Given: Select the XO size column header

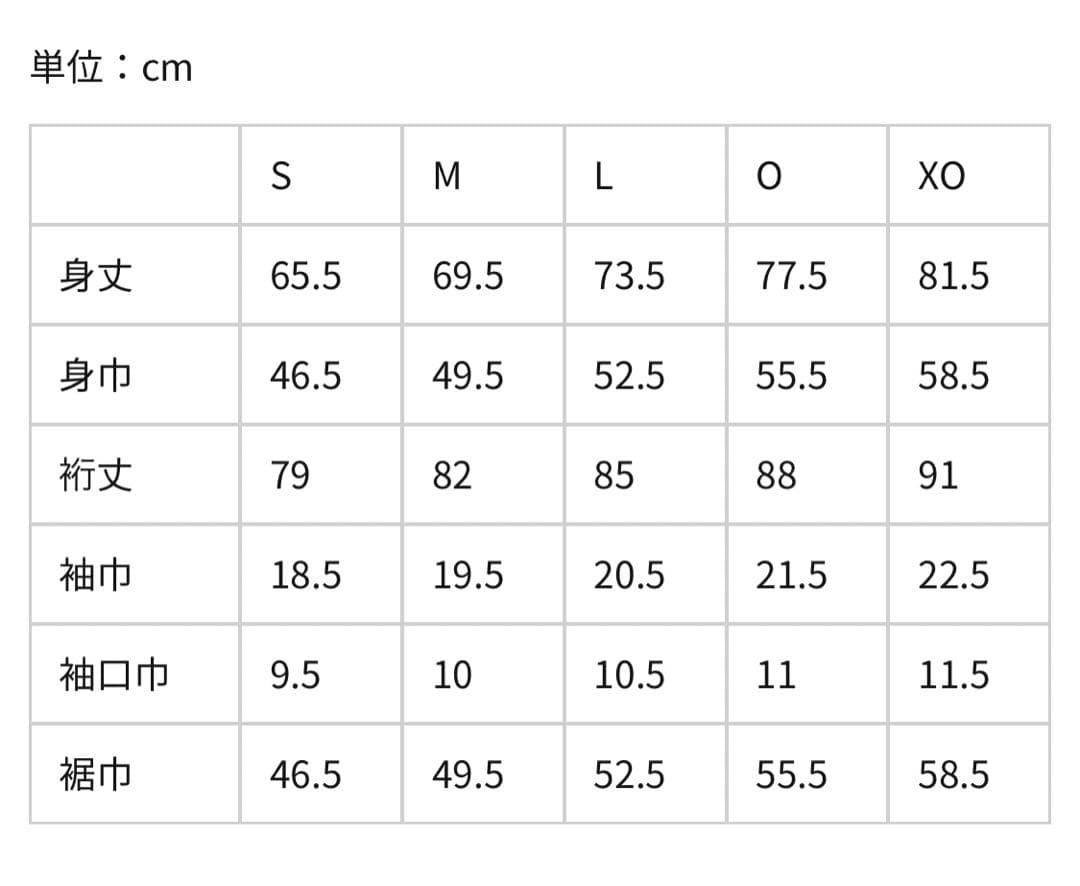Looking at the screenshot, I should coord(941,176).
